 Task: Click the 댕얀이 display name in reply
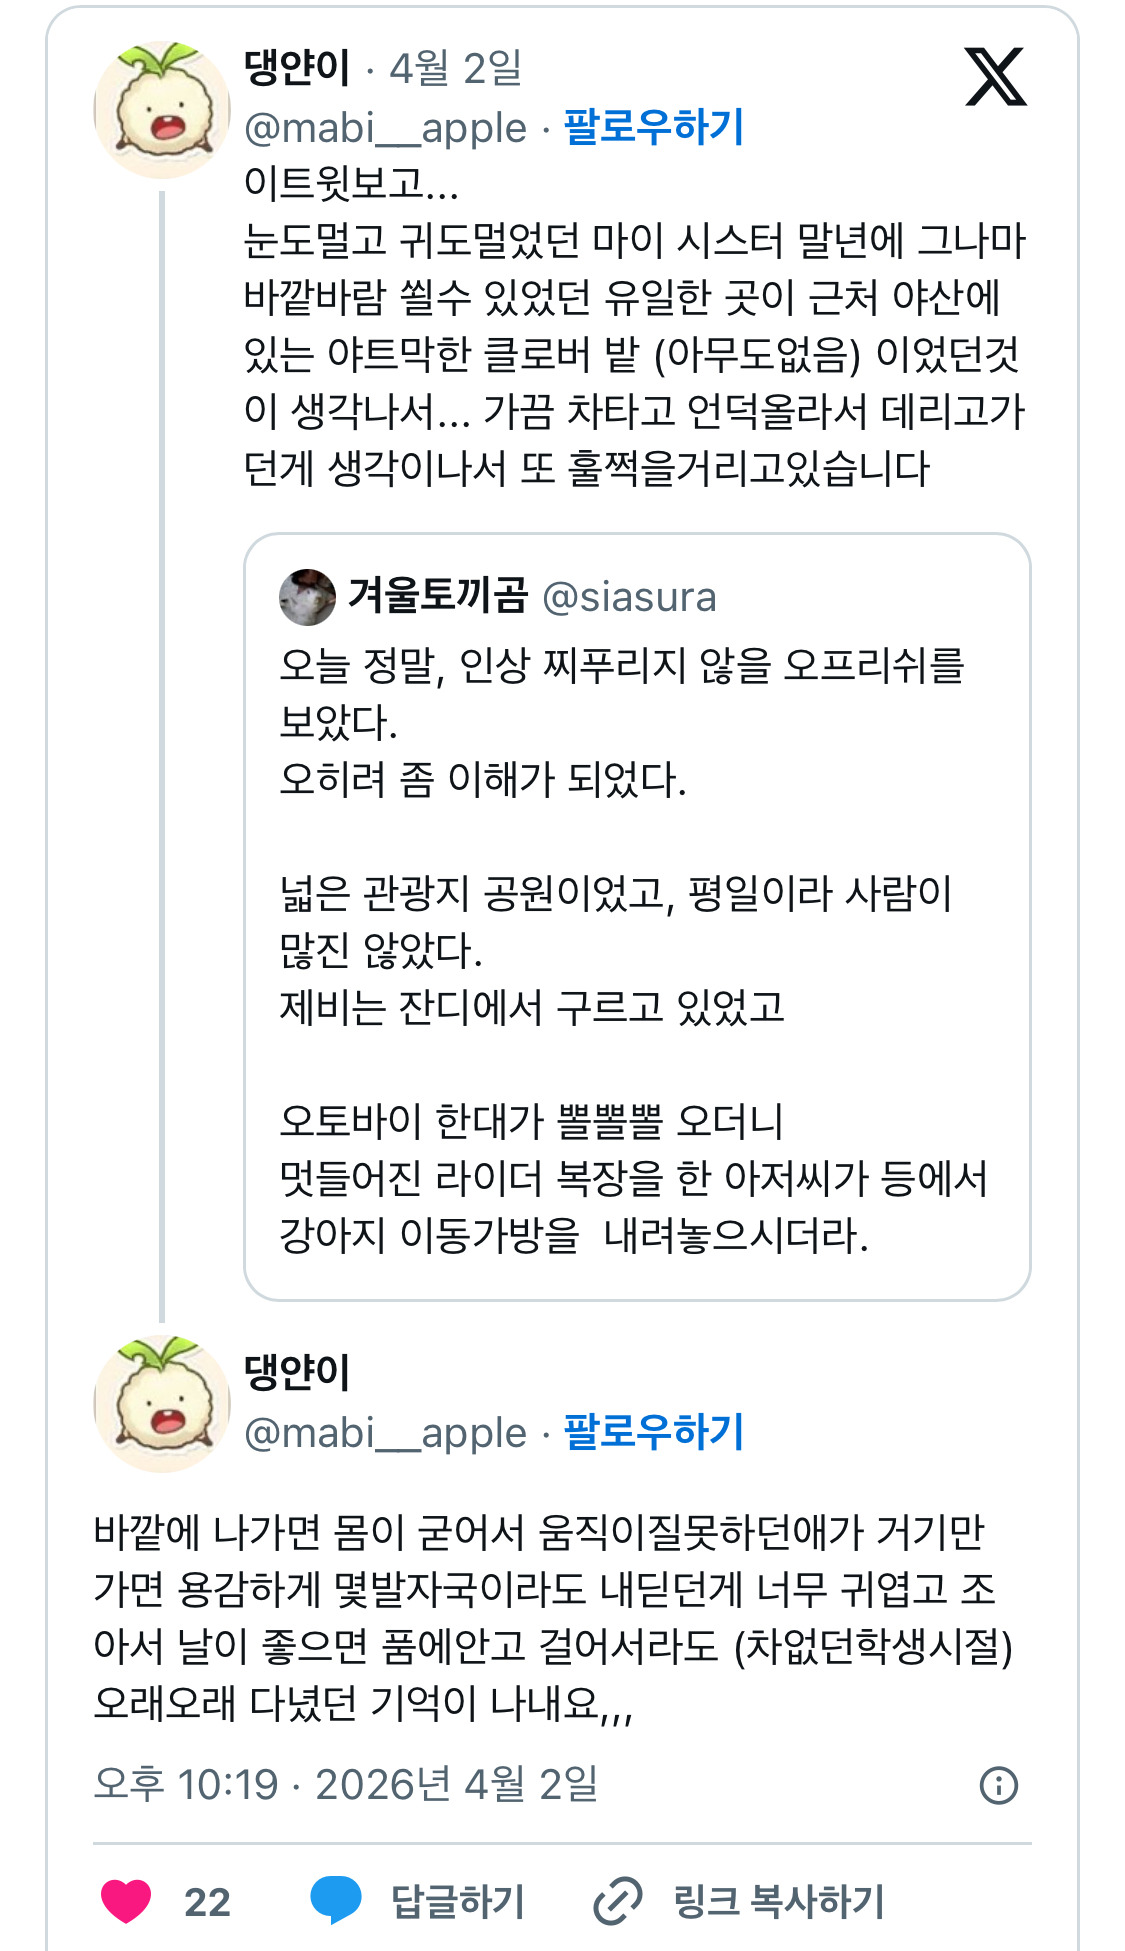pyautogui.click(x=297, y=1372)
